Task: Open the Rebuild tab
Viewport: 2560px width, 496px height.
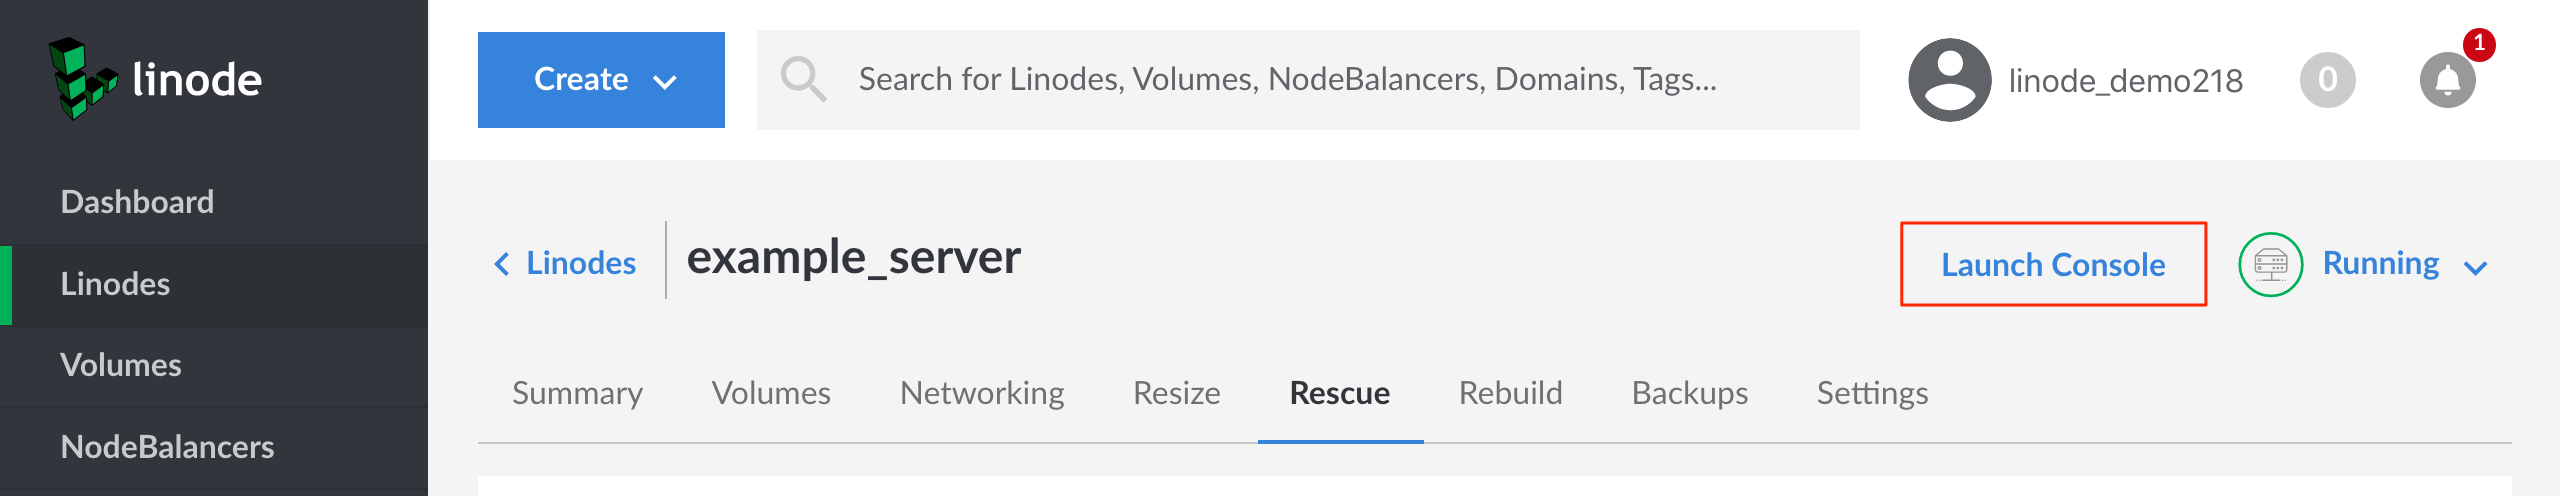Action: (1510, 393)
